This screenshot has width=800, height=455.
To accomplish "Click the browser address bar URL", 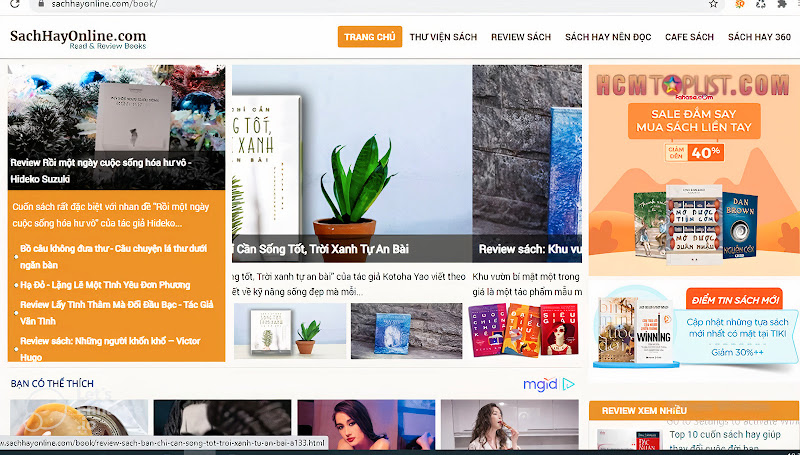I will coord(104,4).
